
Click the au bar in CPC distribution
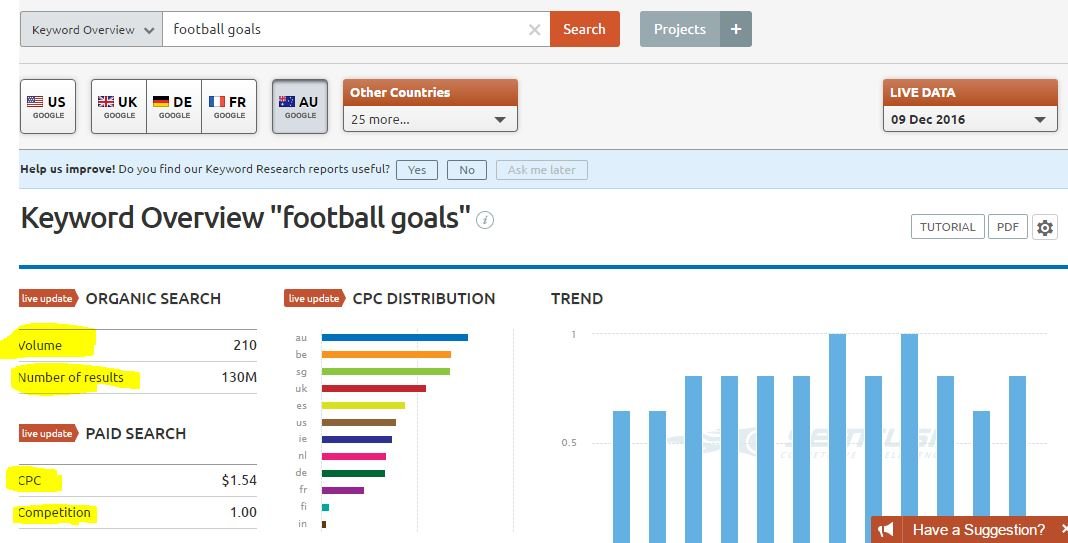(395, 337)
